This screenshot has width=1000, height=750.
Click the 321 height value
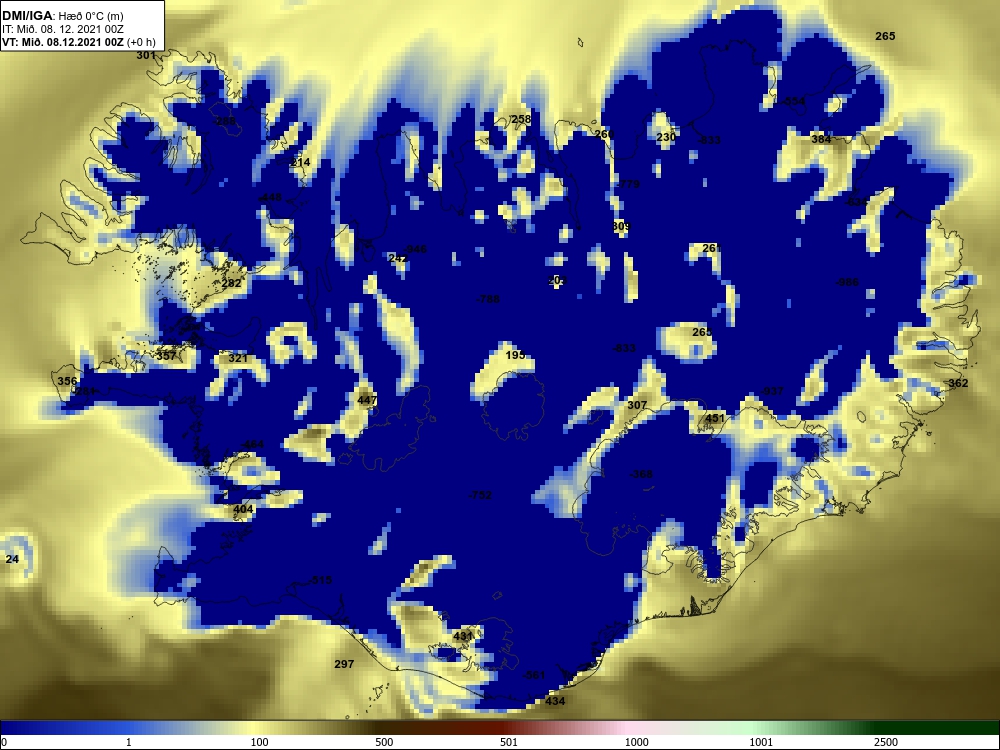237,358
